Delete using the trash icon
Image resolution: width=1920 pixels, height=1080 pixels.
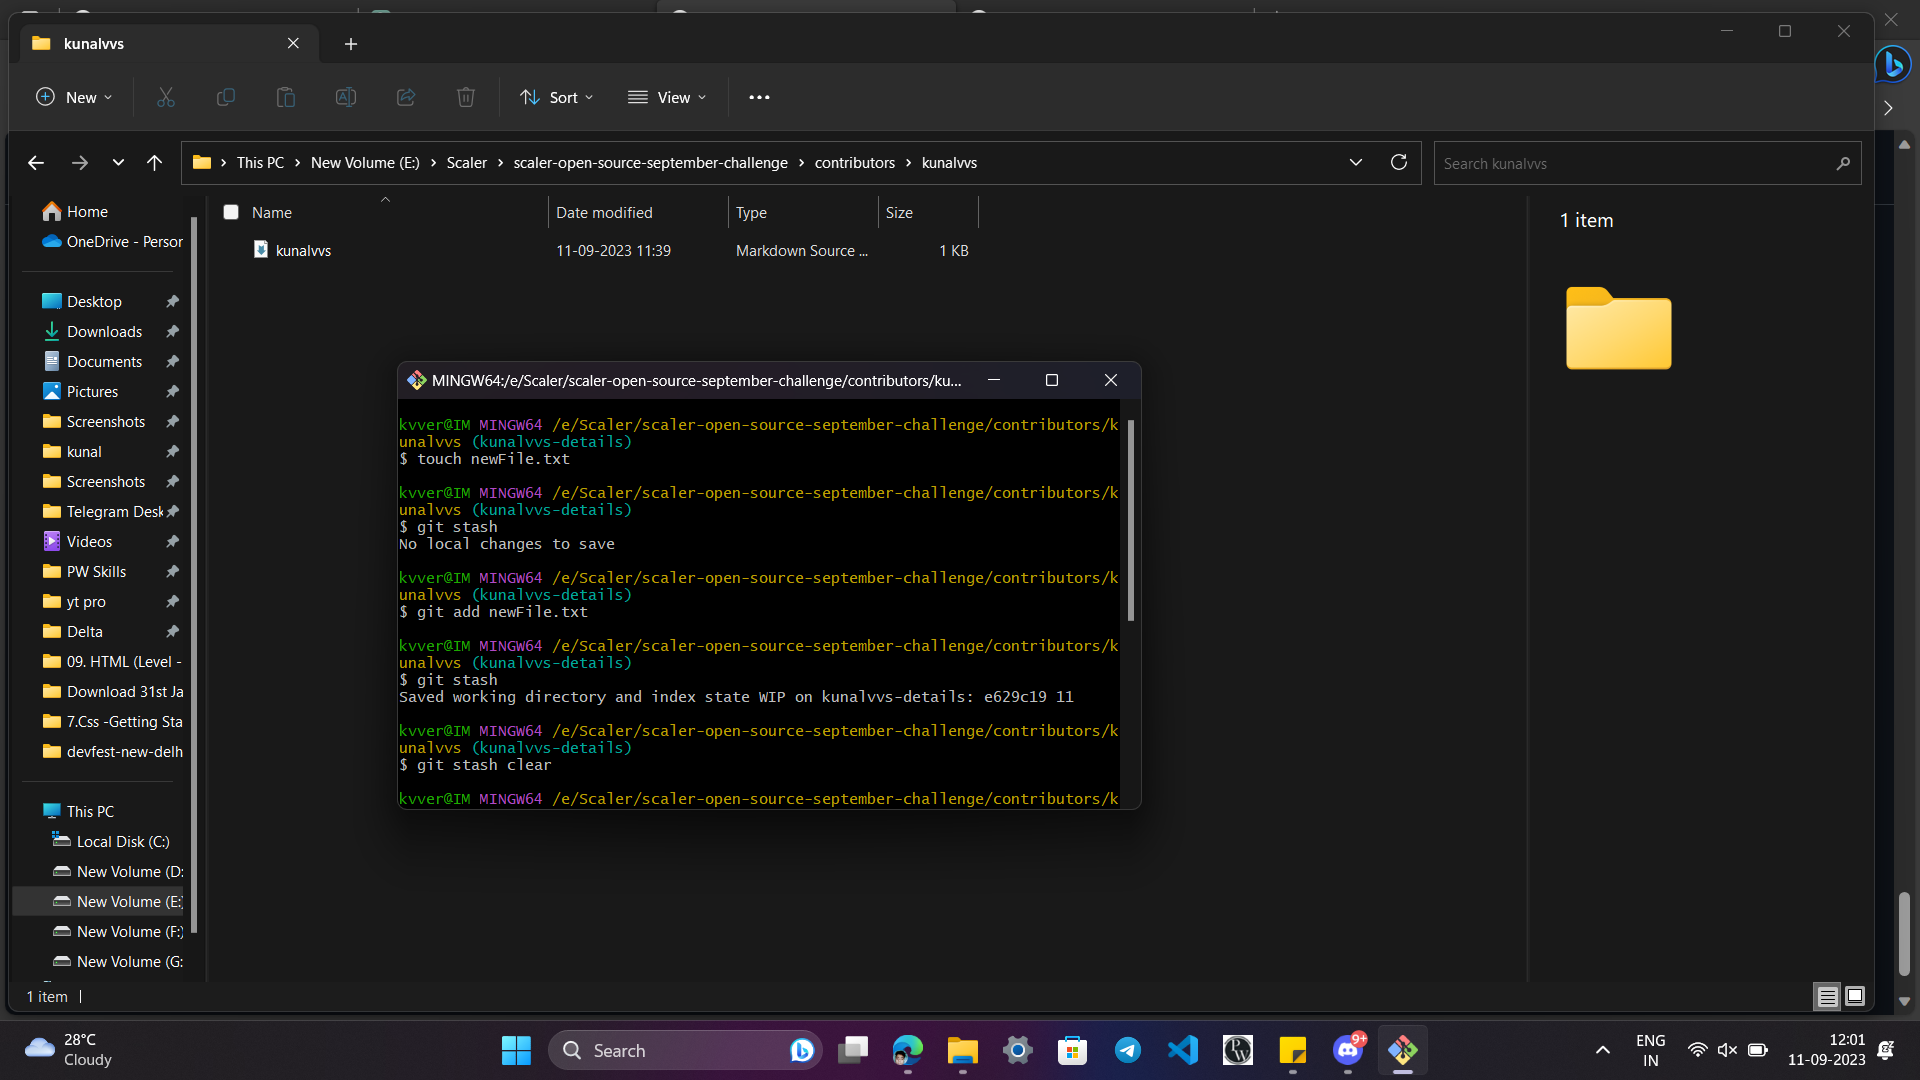(x=465, y=97)
